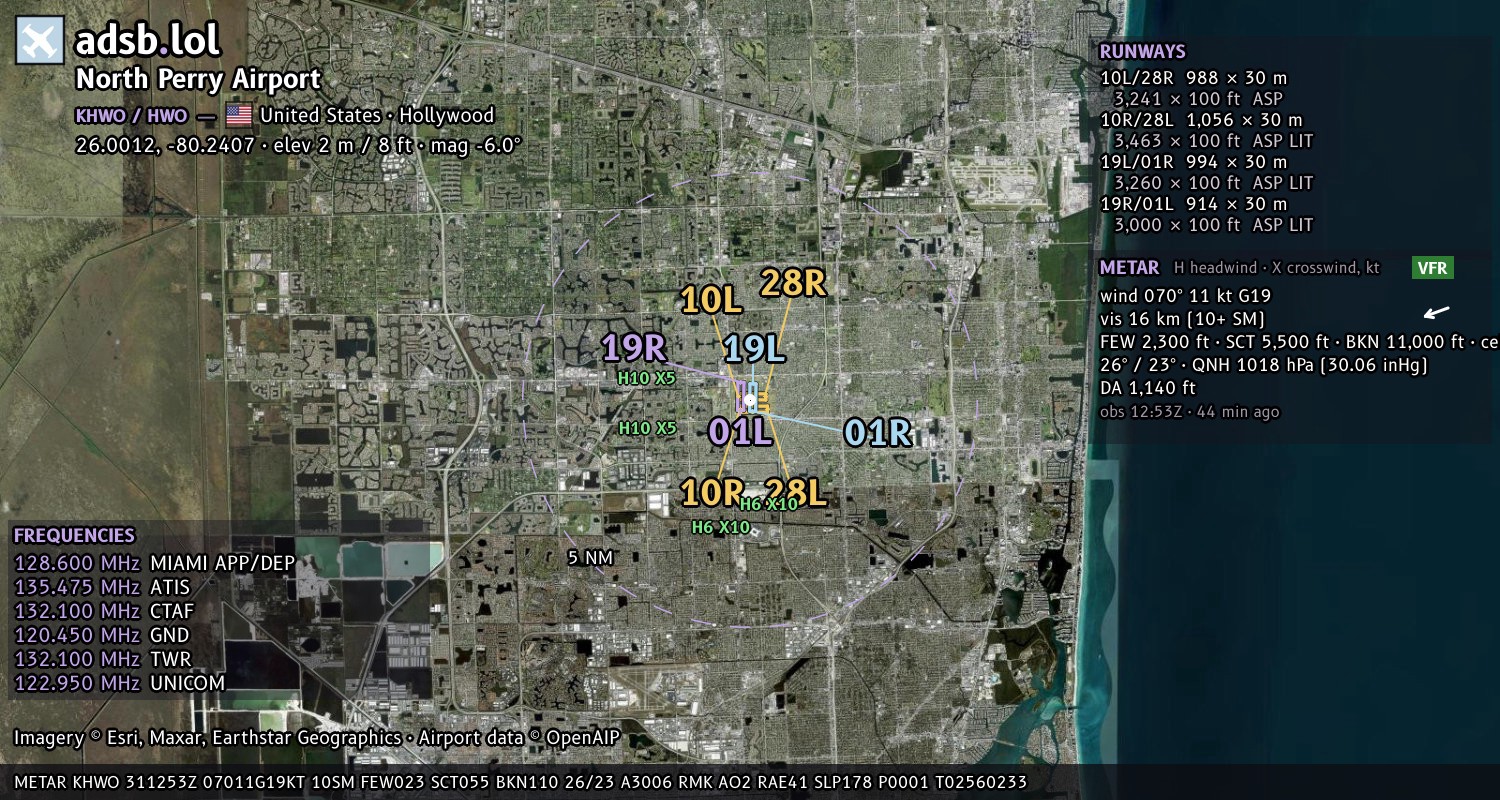Click the "vis 16 km (10+ SM)" reading
The width and height of the screenshot is (1500, 800).
(x=1182, y=319)
